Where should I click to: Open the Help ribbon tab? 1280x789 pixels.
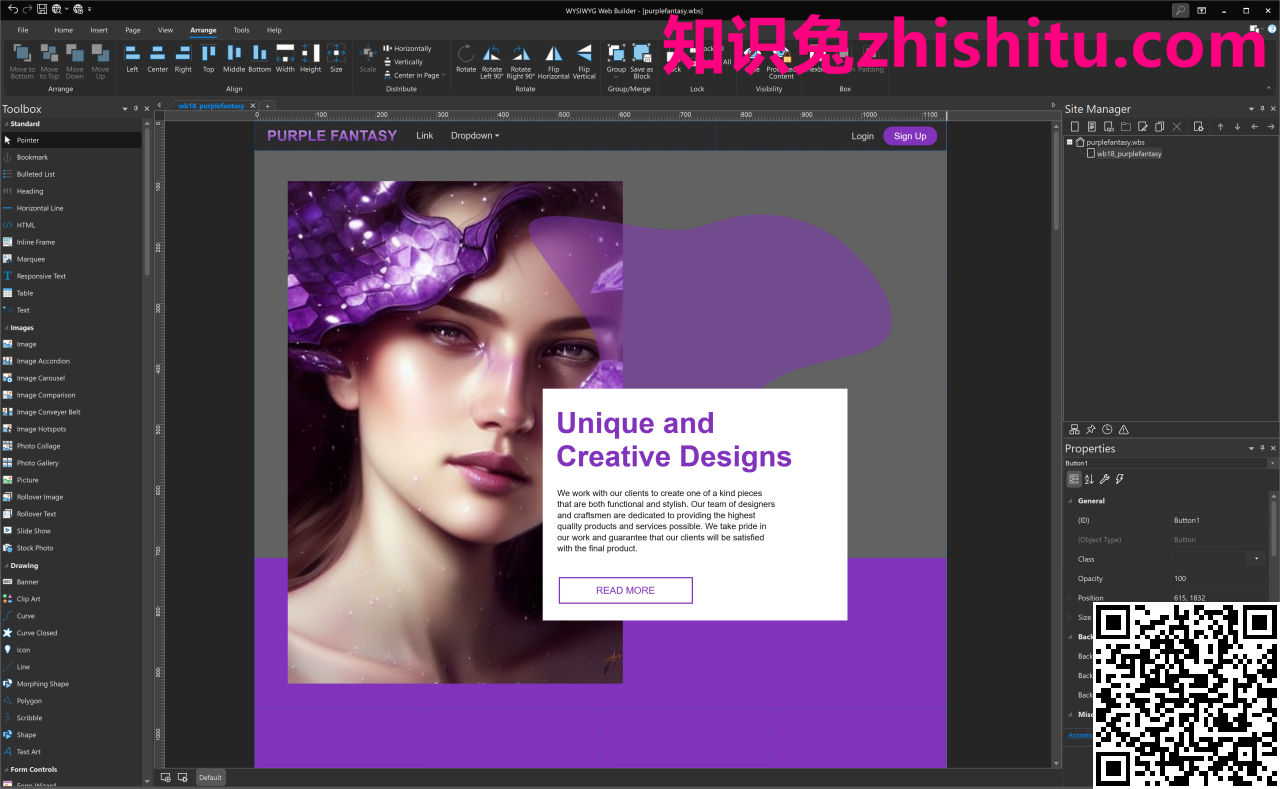274,30
